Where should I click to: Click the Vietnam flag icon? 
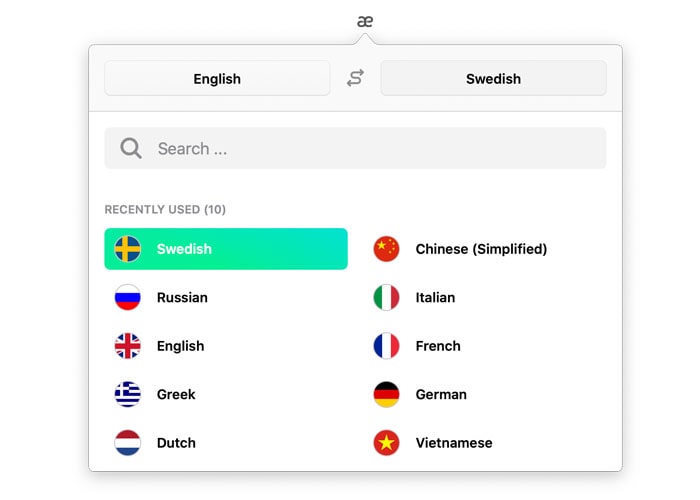386,443
